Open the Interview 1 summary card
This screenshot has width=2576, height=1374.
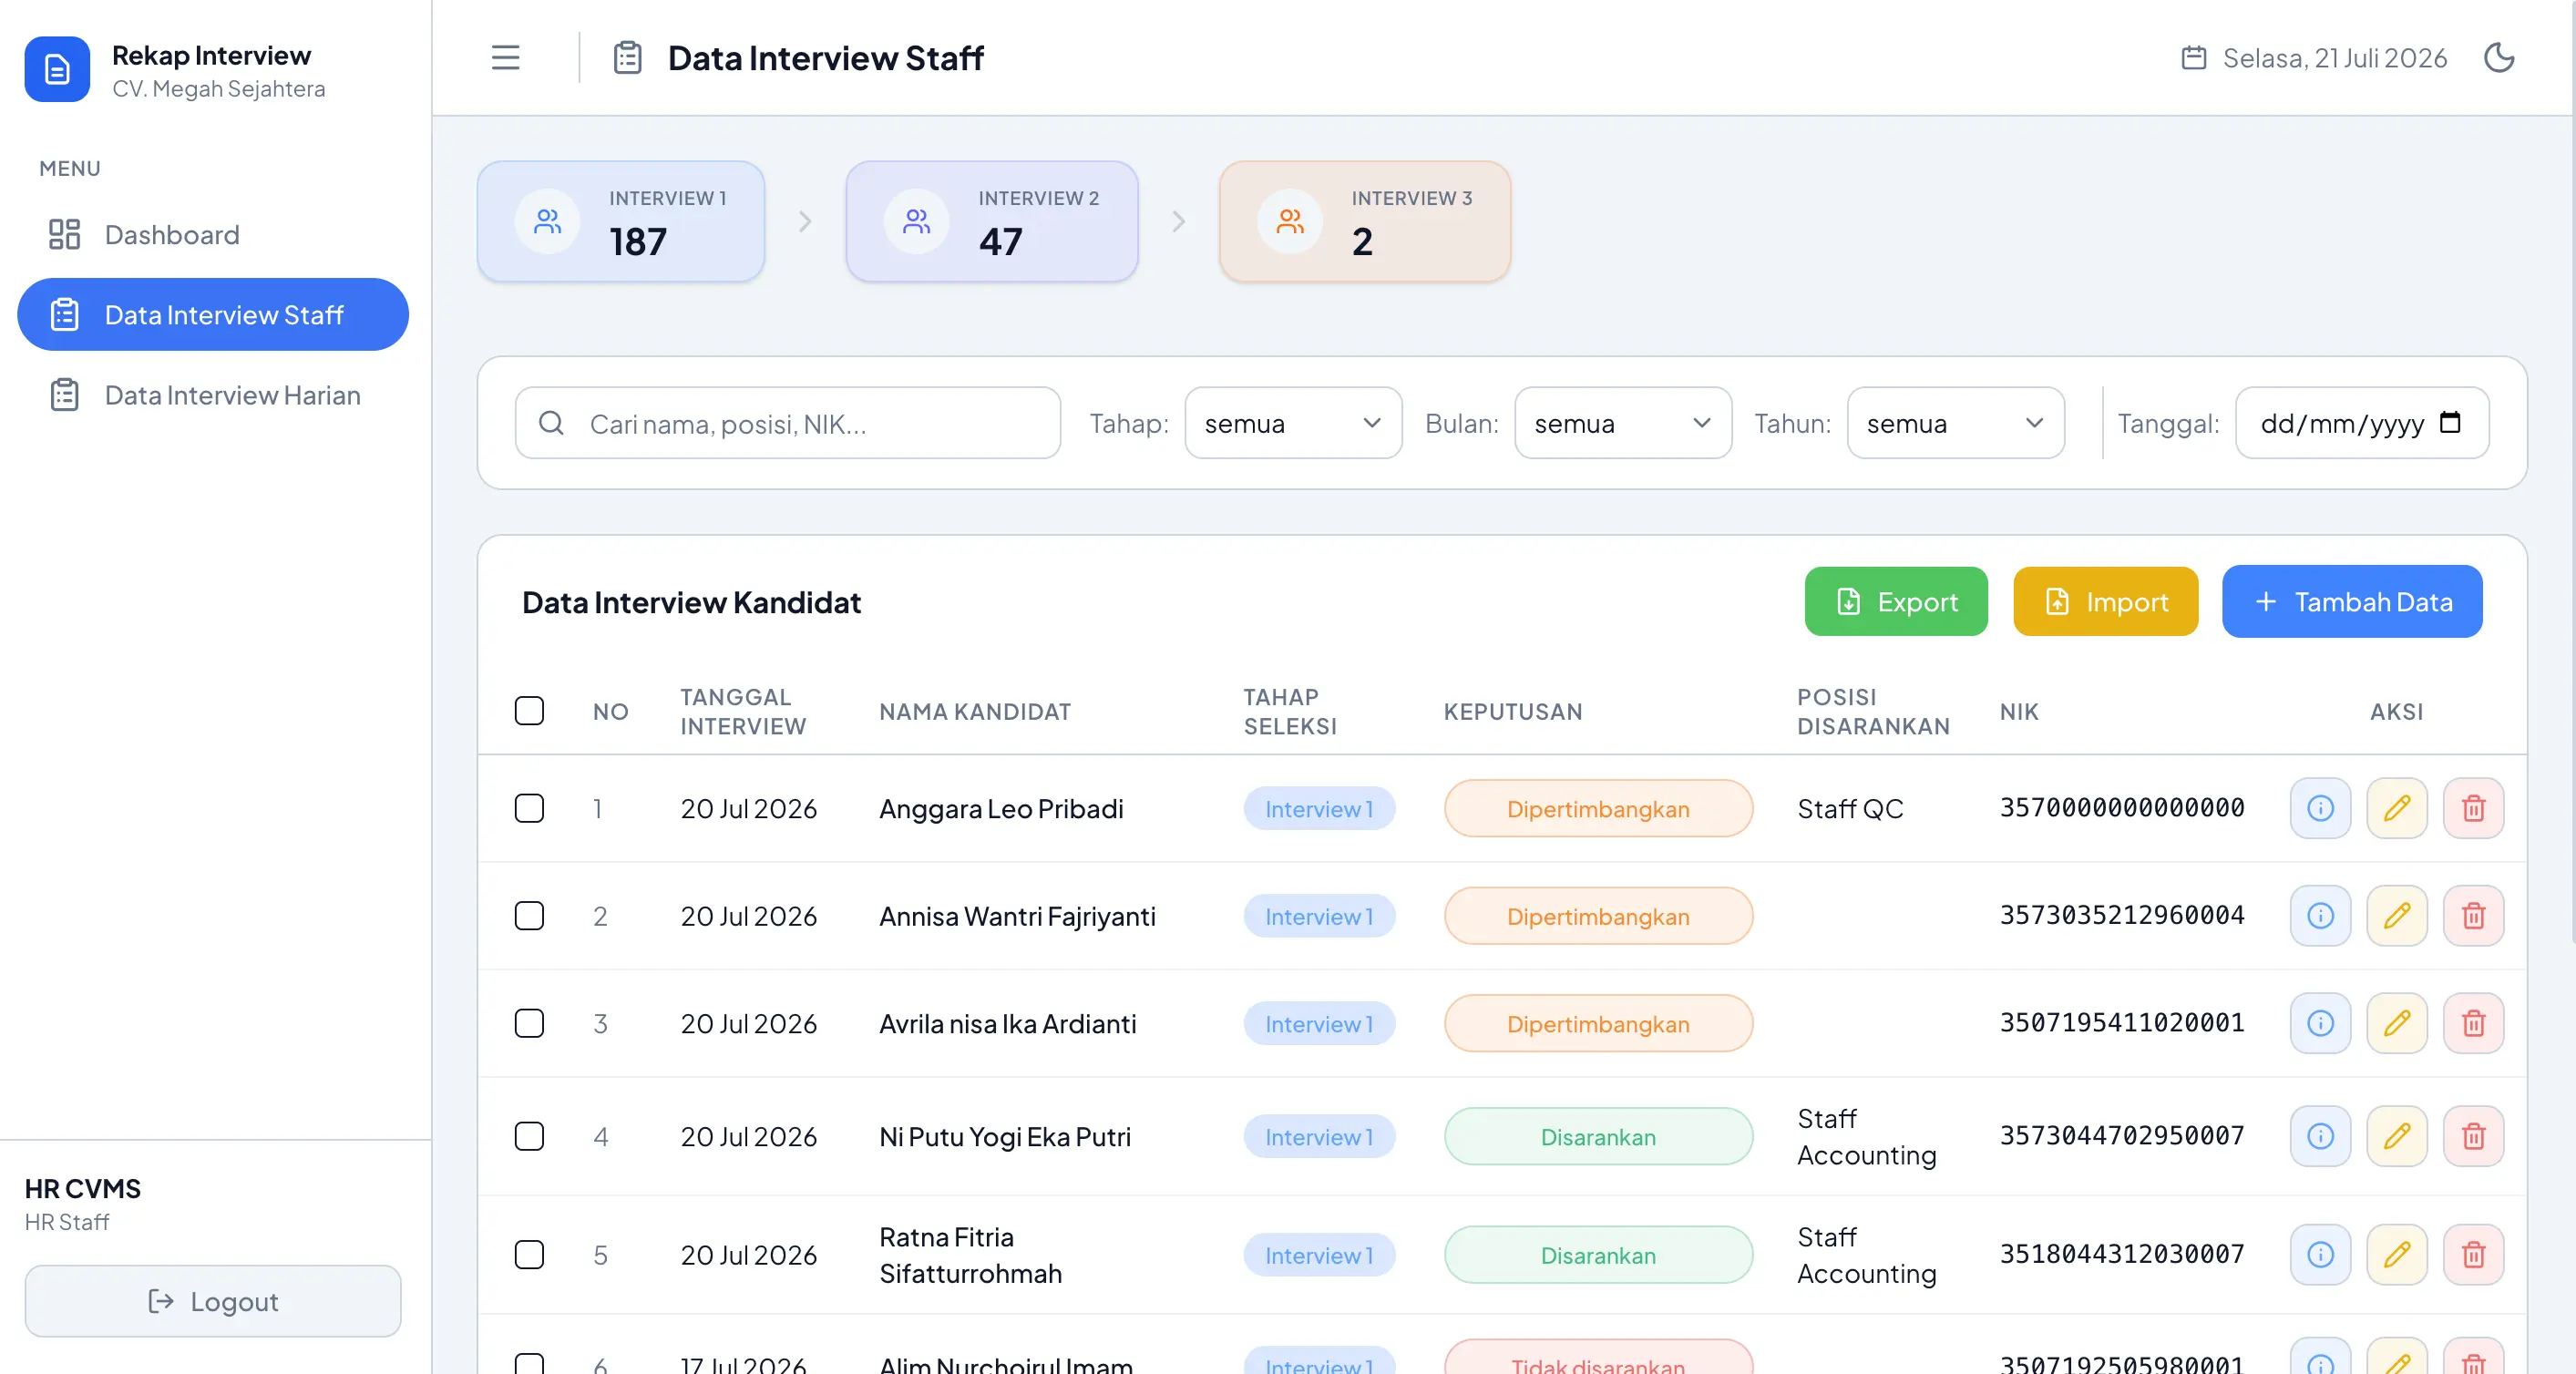click(621, 221)
